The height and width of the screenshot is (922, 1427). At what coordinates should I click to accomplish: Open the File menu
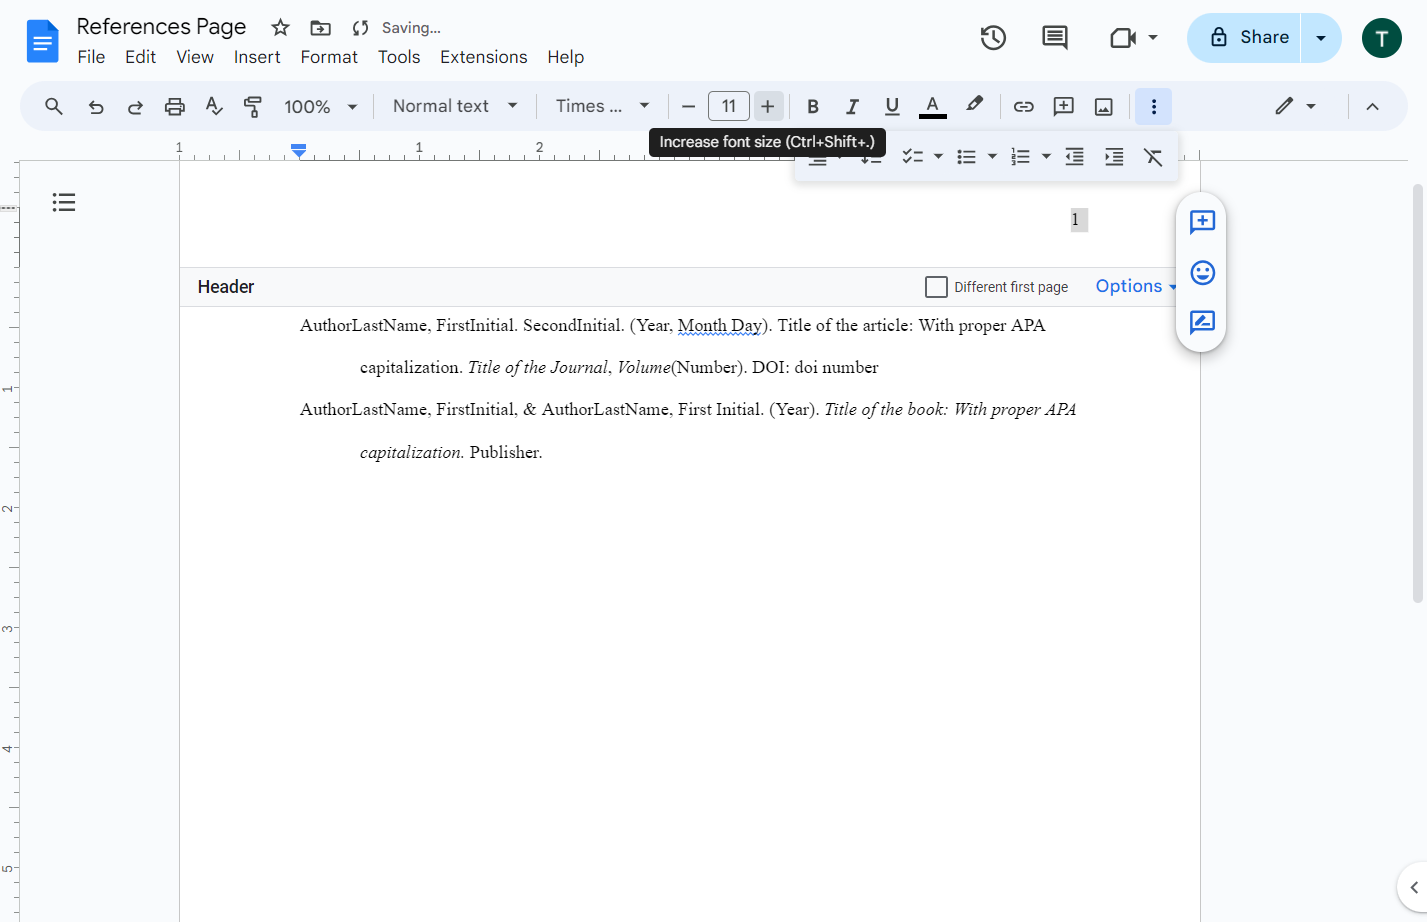pos(91,57)
